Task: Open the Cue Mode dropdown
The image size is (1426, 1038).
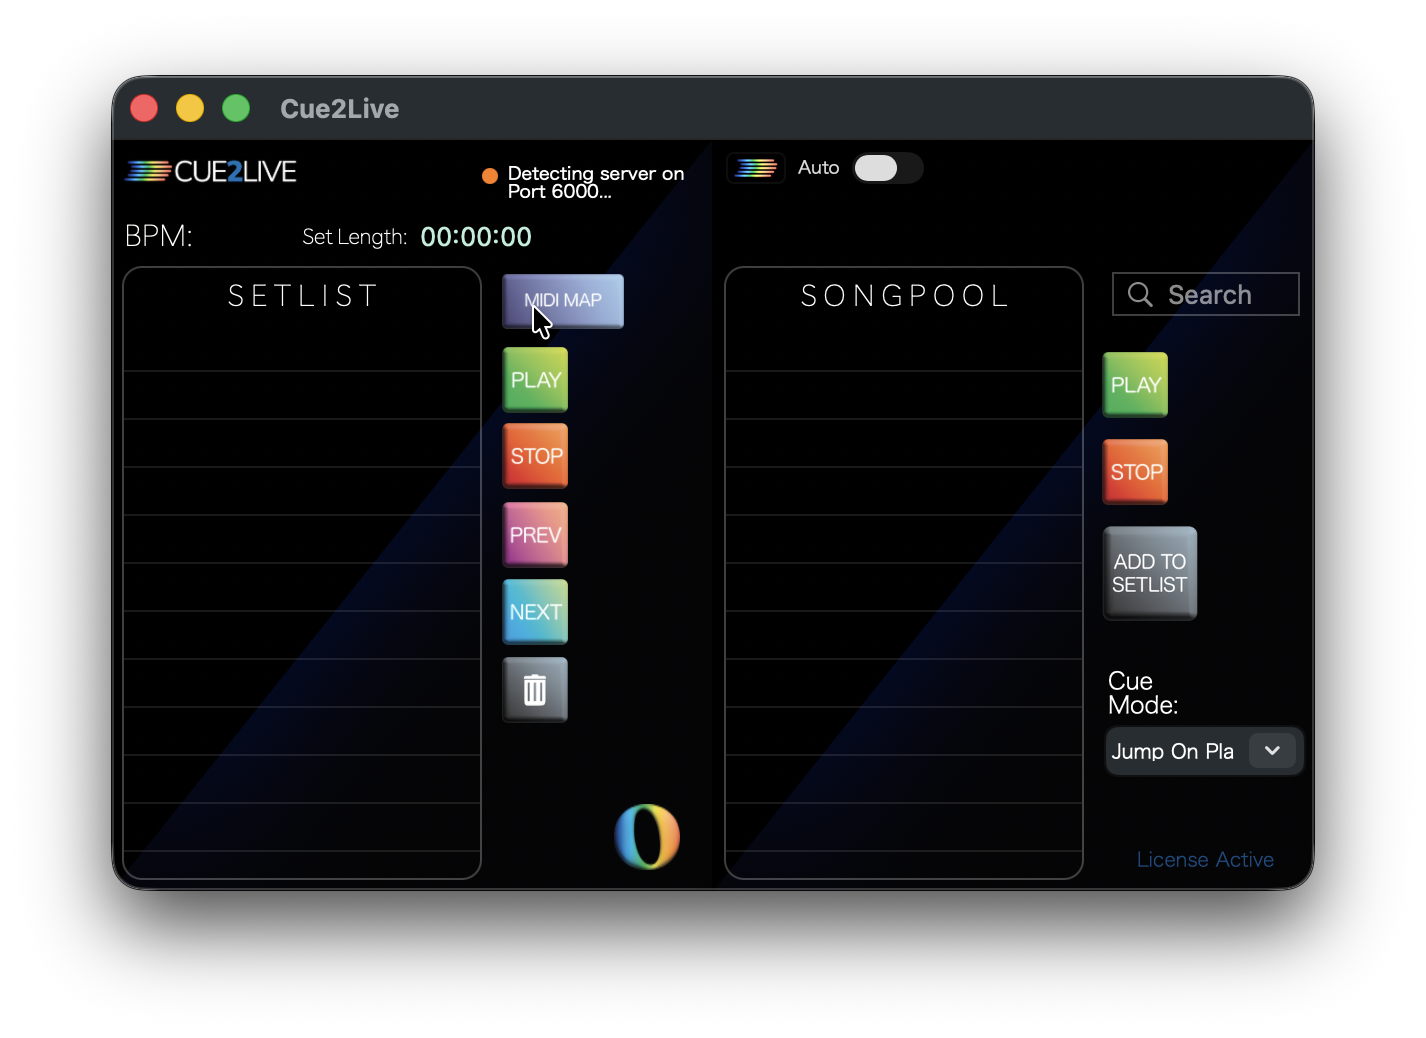Action: click(1204, 751)
